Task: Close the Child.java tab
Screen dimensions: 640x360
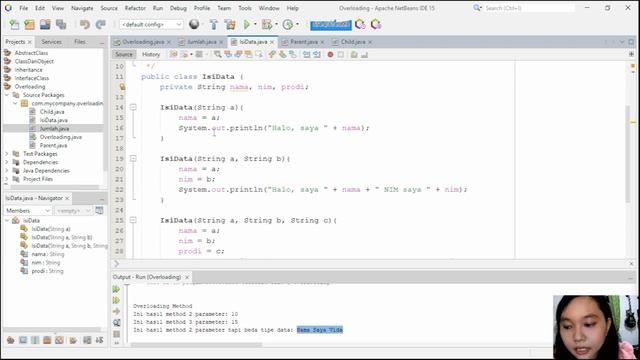Action: (370, 42)
